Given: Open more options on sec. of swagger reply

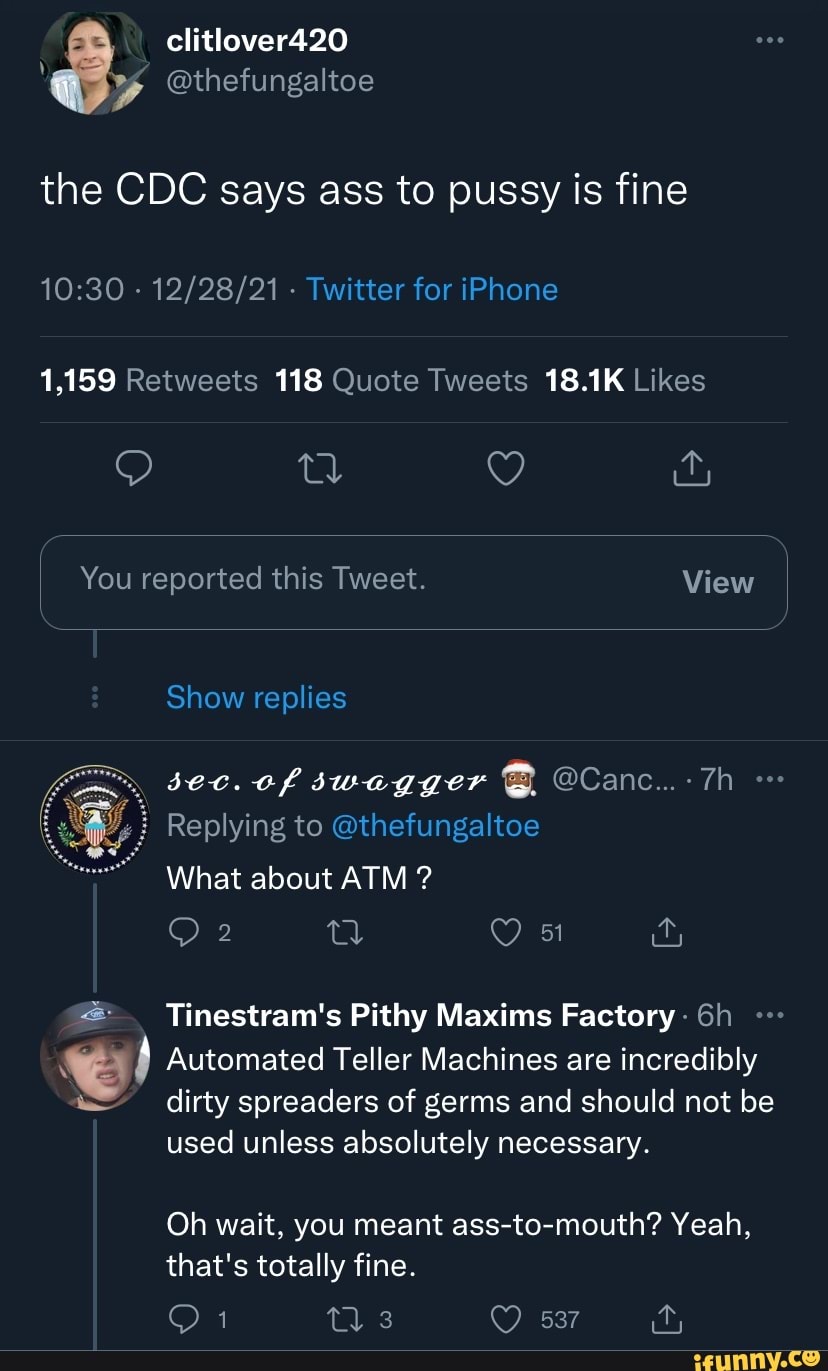Looking at the screenshot, I should point(768,779).
